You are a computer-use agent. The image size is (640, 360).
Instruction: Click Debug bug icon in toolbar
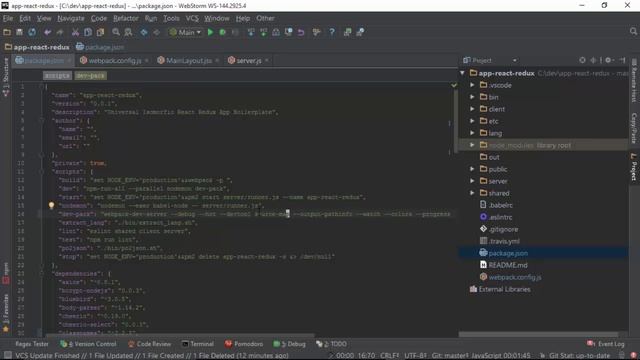coord(223,32)
